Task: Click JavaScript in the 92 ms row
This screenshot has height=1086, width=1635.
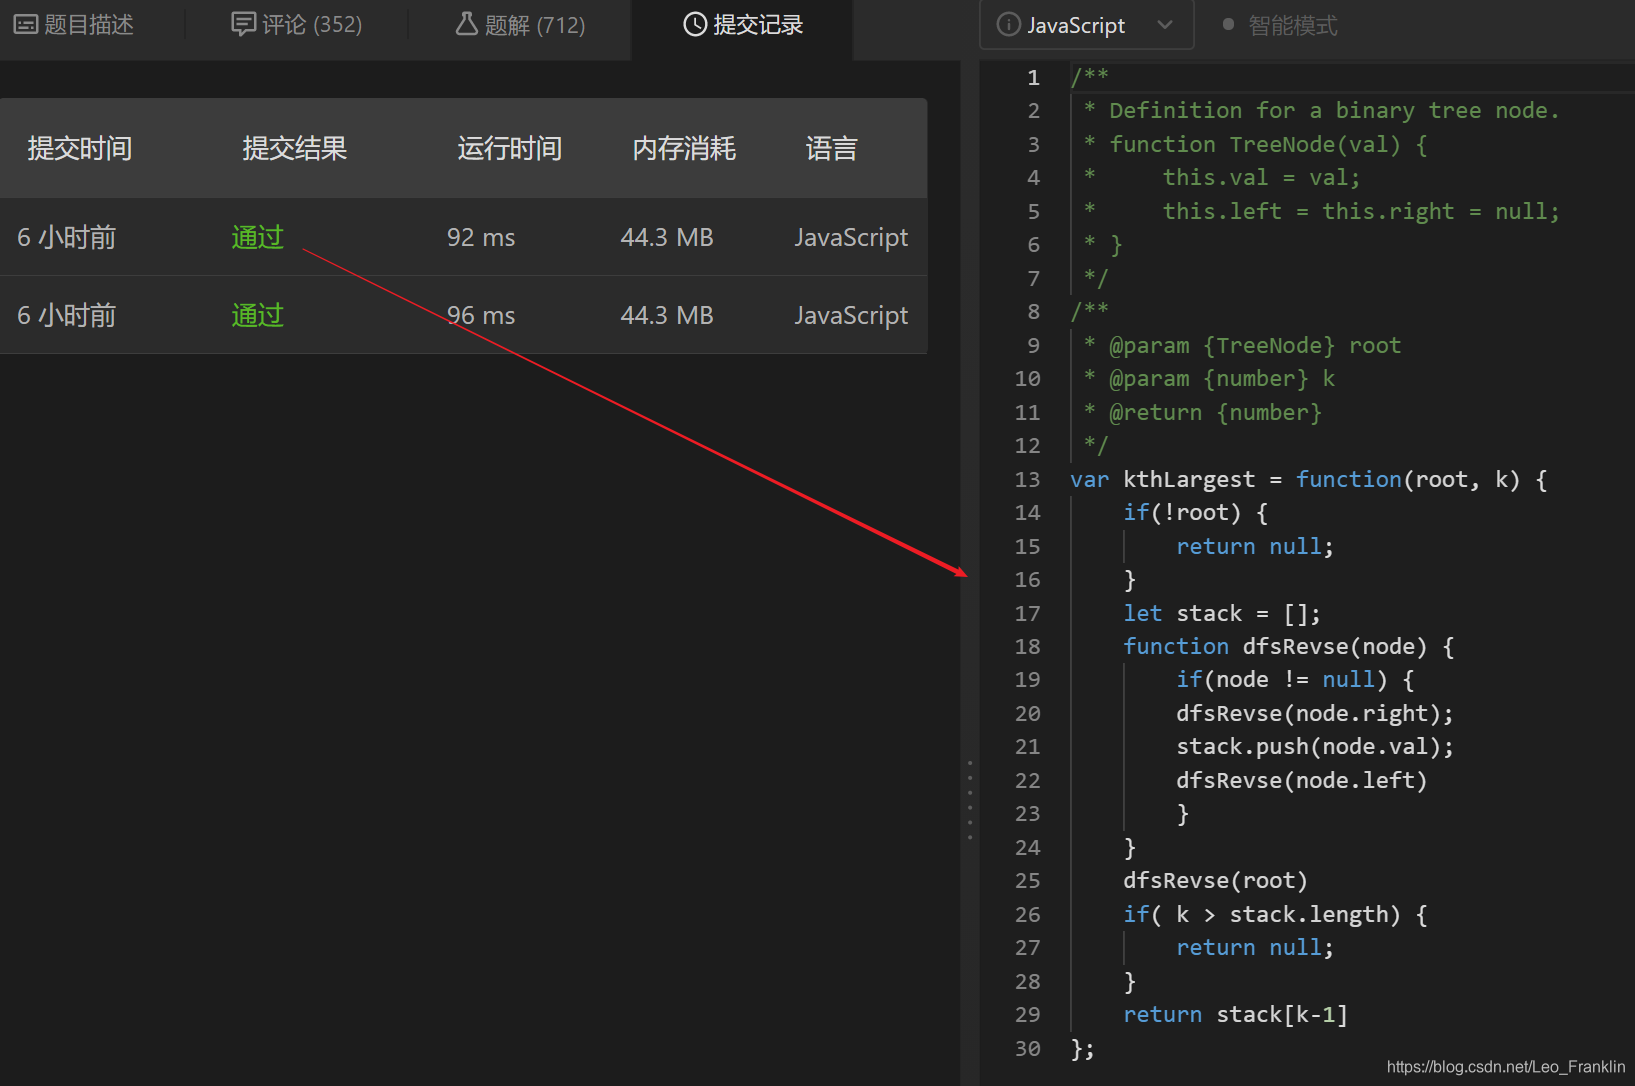Action: [x=851, y=237]
